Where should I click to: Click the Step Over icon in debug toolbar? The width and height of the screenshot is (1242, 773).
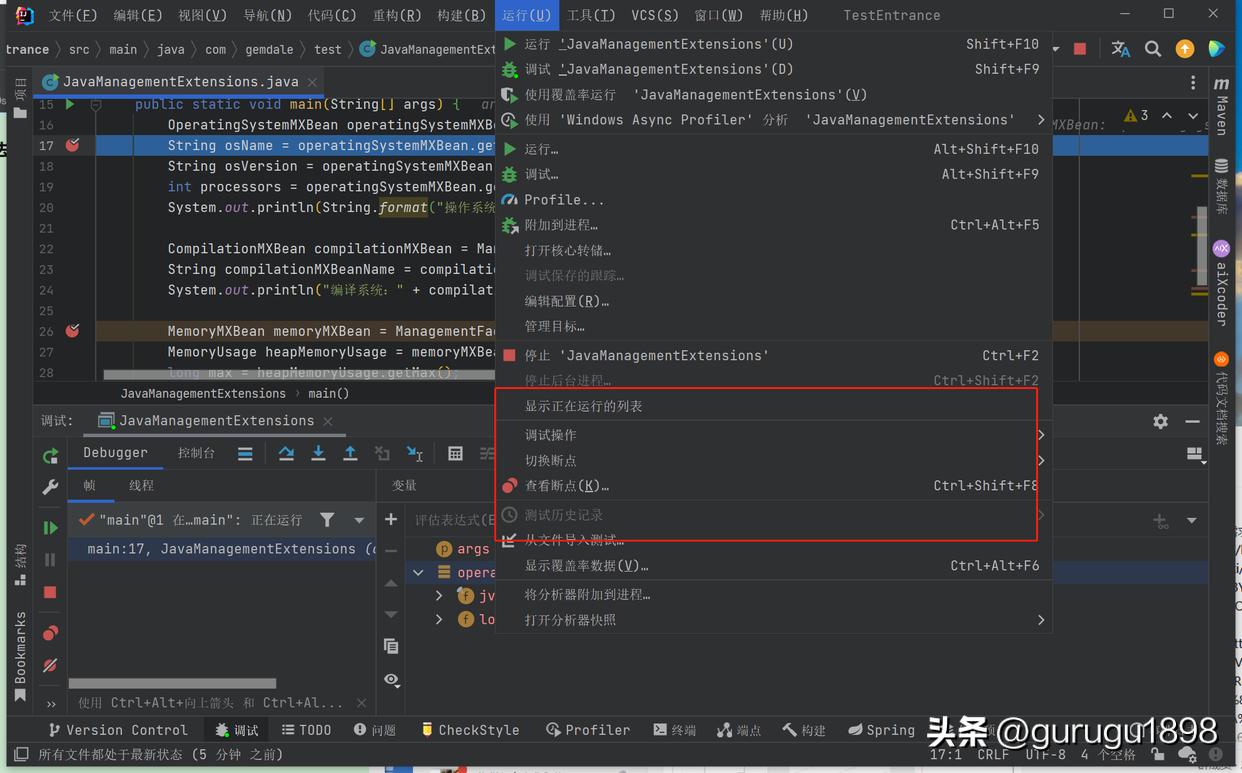286,452
